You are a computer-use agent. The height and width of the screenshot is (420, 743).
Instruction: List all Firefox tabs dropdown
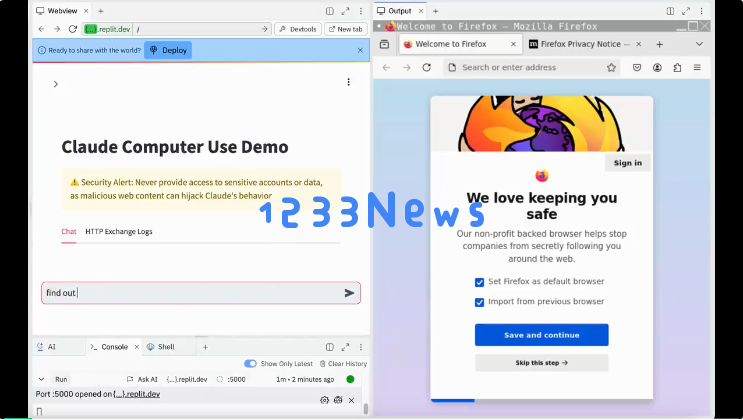(699, 44)
